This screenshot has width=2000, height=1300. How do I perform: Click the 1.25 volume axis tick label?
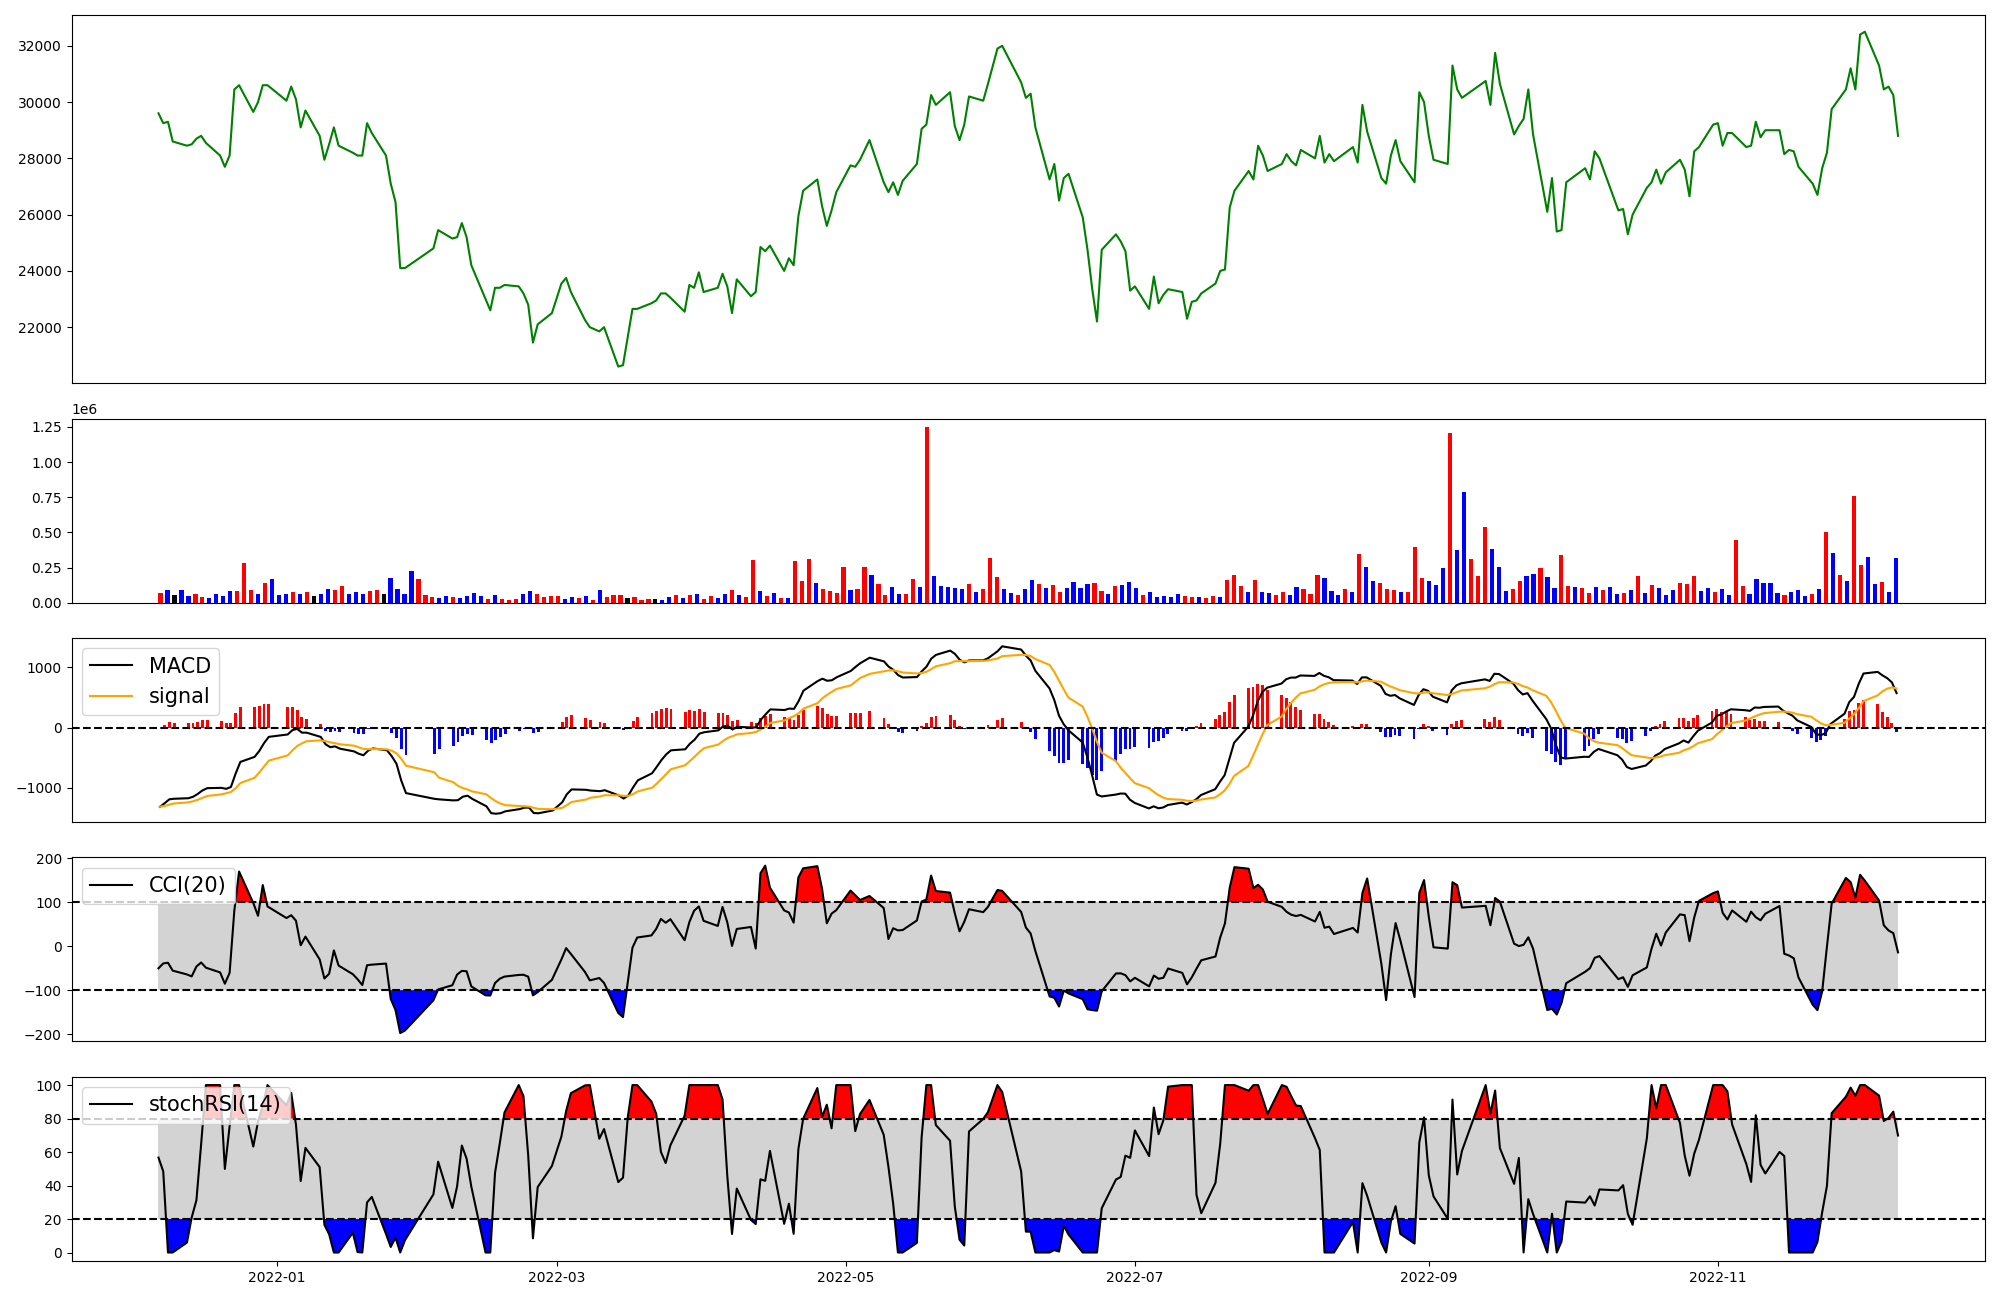(x=47, y=428)
